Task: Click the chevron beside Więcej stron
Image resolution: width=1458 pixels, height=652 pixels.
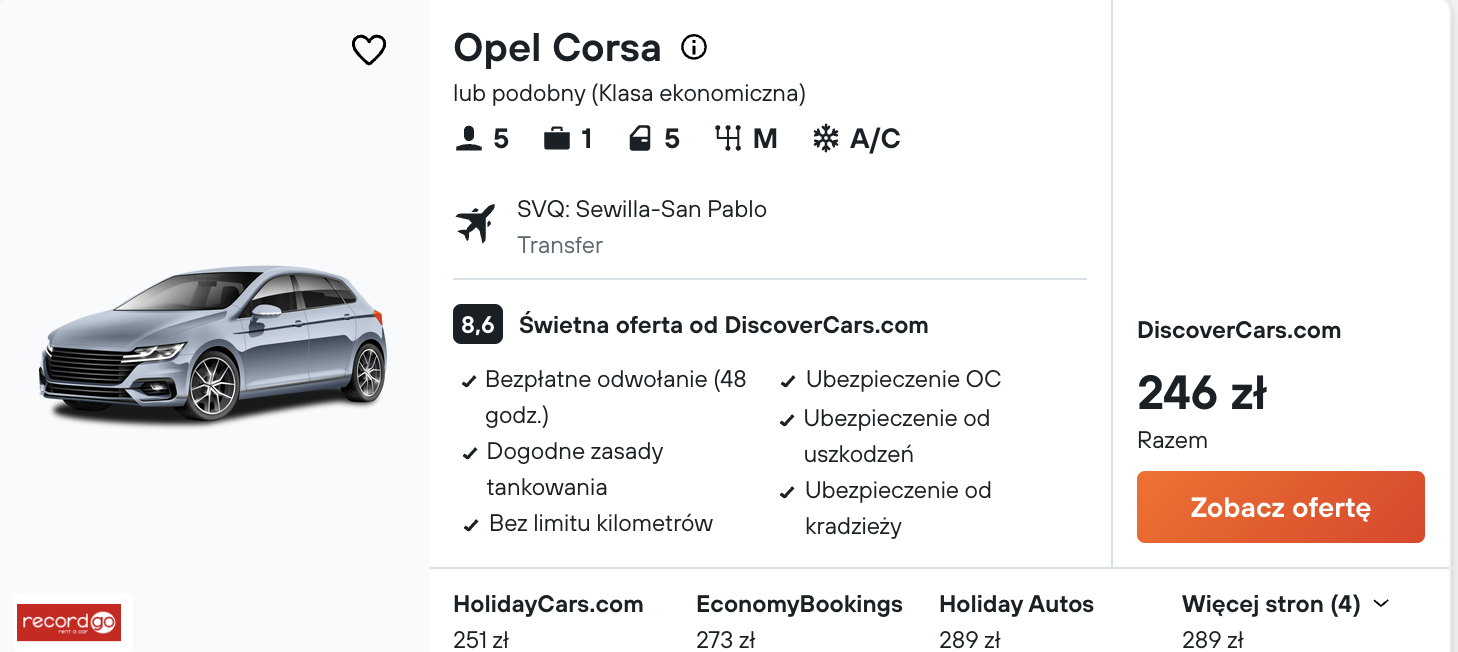Action: pos(1381,604)
